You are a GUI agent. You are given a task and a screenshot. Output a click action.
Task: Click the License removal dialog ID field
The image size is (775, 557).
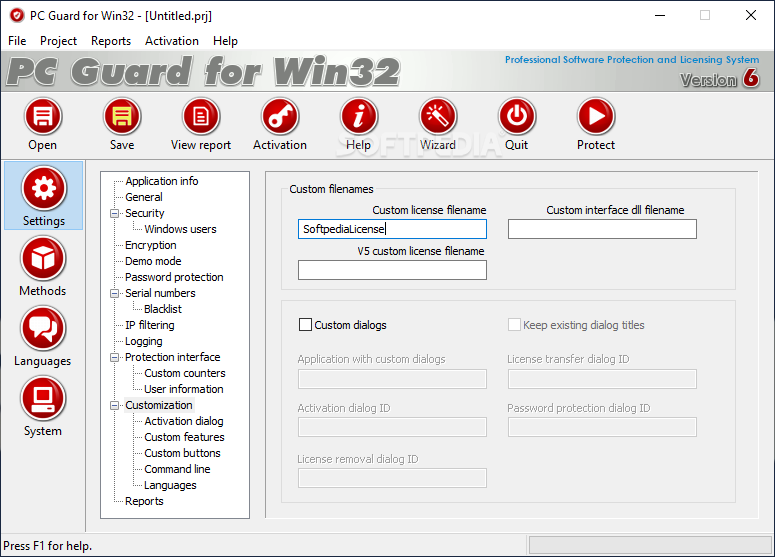click(x=392, y=478)
